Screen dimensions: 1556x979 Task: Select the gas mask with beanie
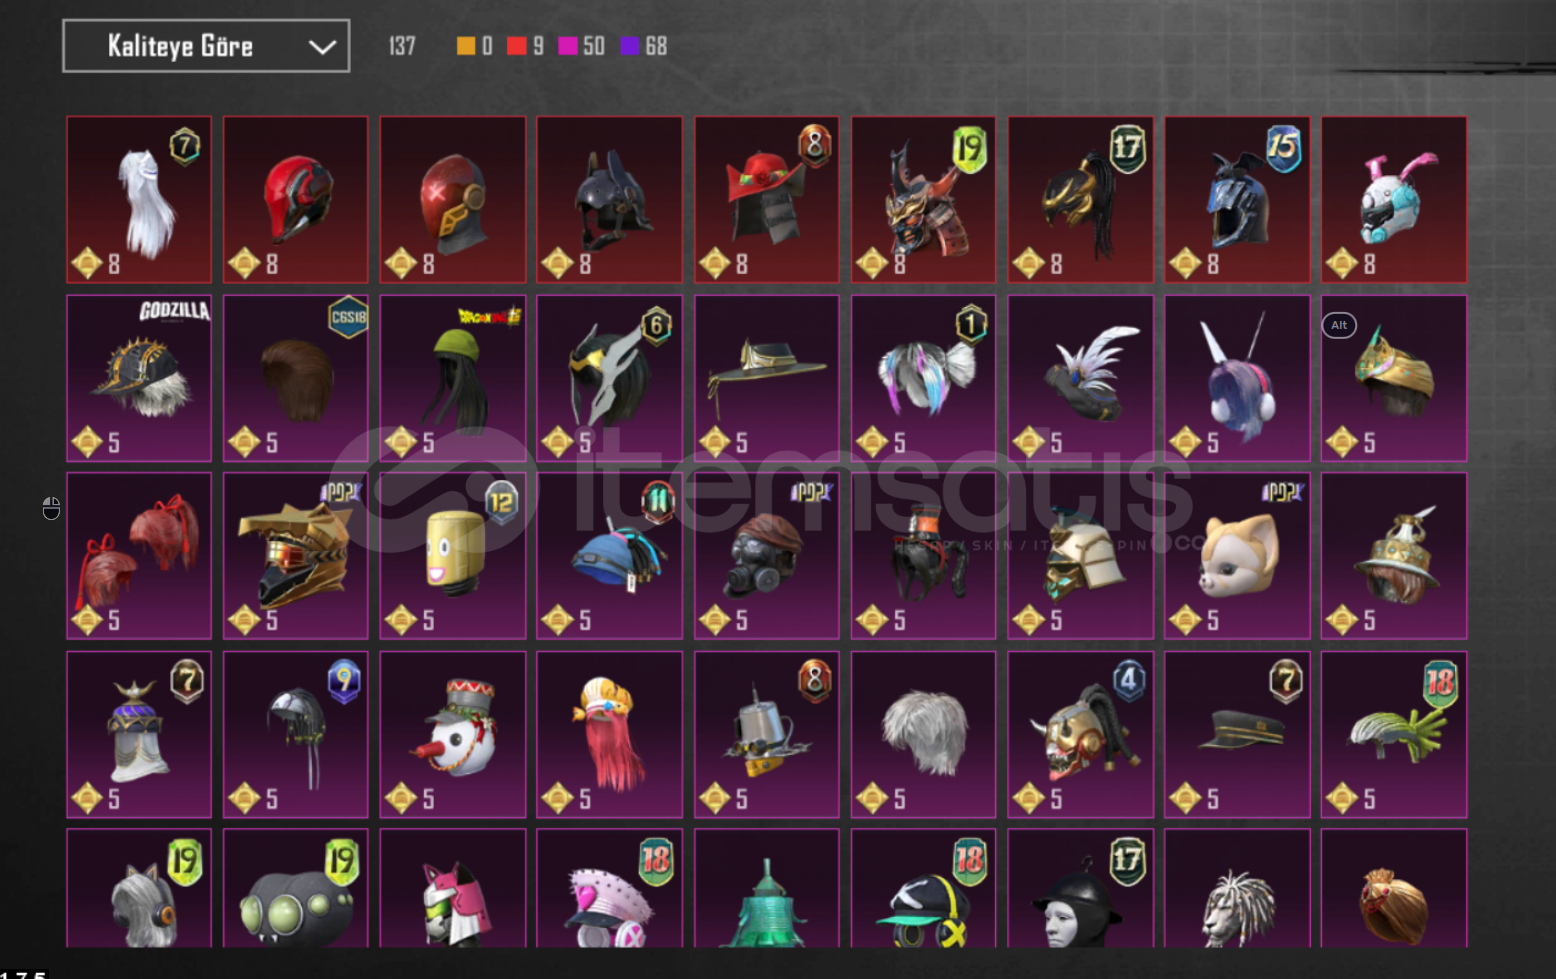(x=767, y=556)
